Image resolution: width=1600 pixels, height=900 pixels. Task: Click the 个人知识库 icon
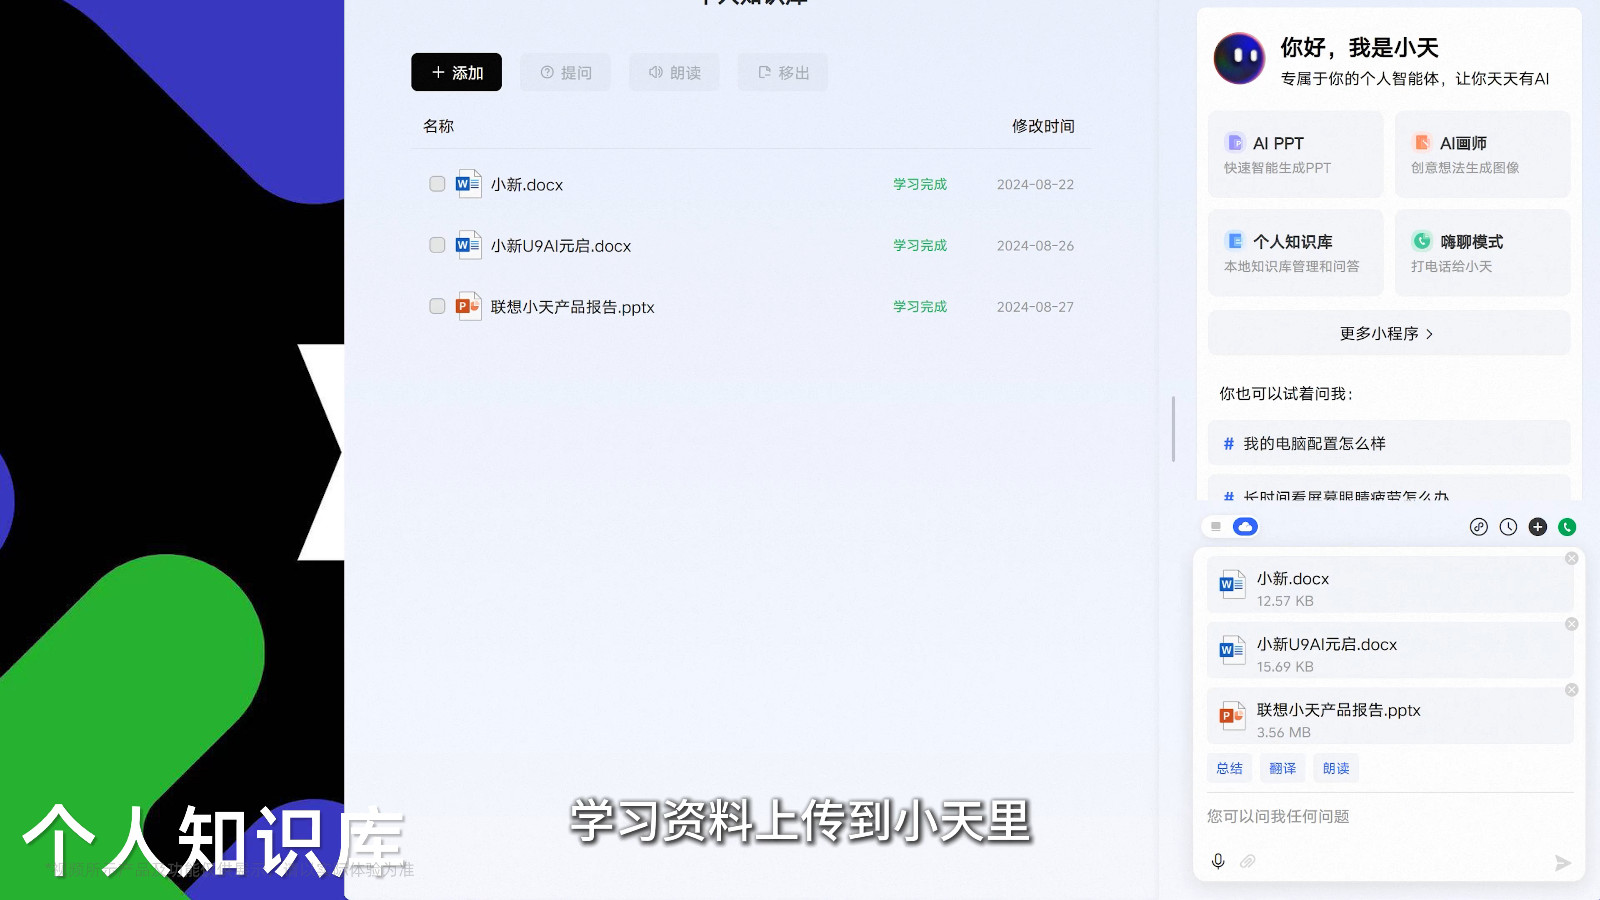1234,240
